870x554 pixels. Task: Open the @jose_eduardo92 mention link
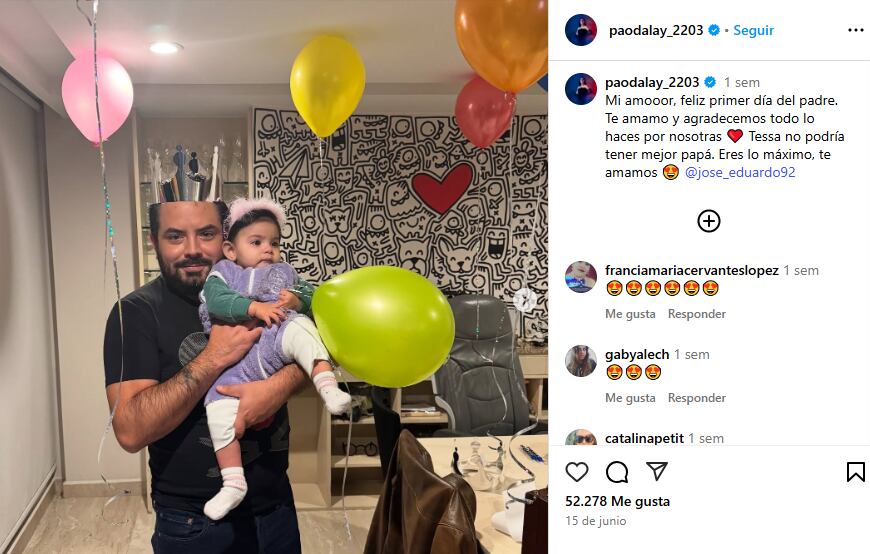(740, 172)
